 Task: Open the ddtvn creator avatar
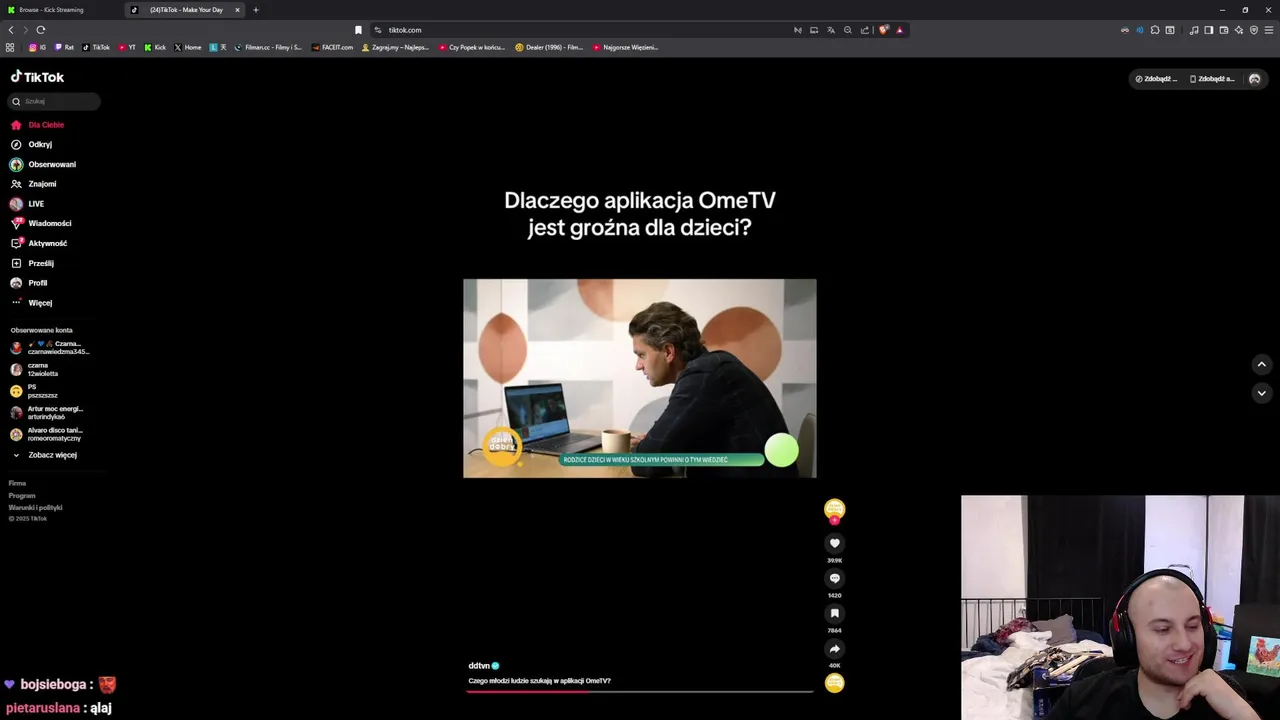tap(835, 509)
